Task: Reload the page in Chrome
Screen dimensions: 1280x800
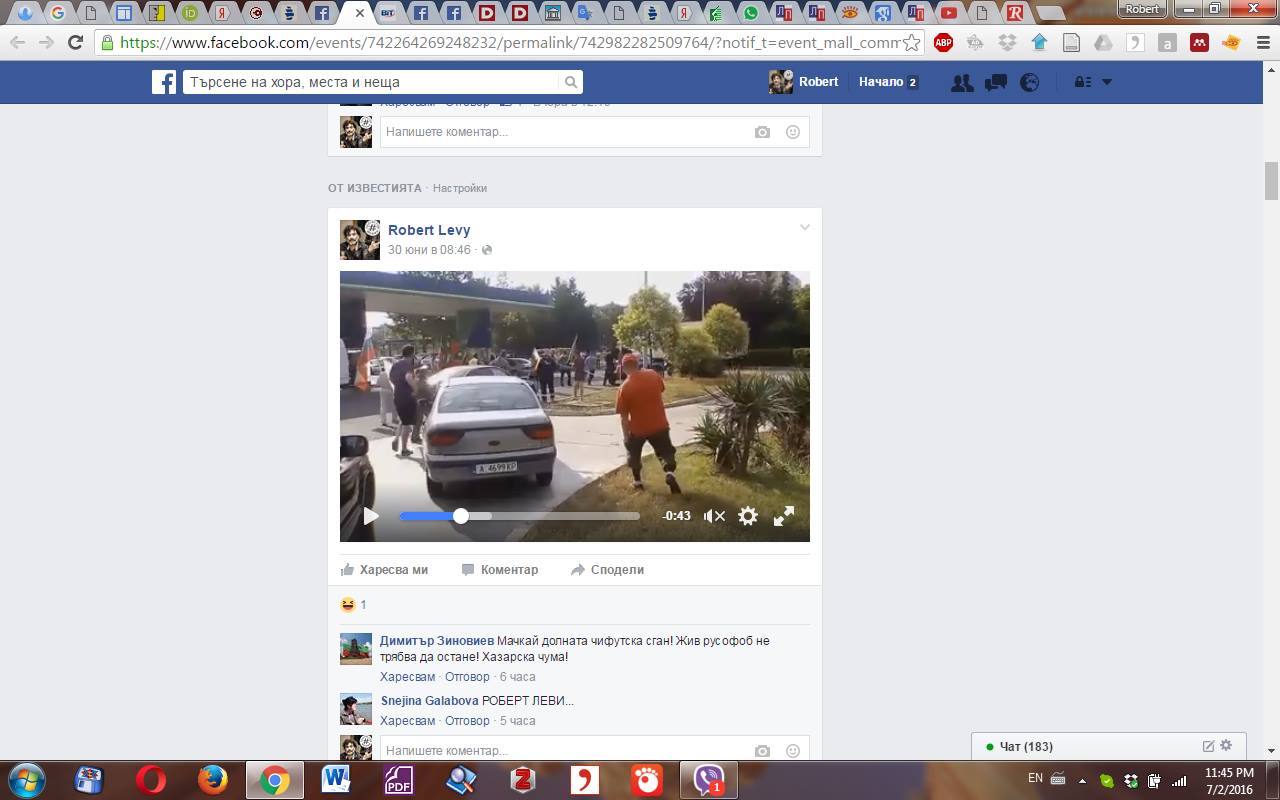Action: click(x=75, y=43)
